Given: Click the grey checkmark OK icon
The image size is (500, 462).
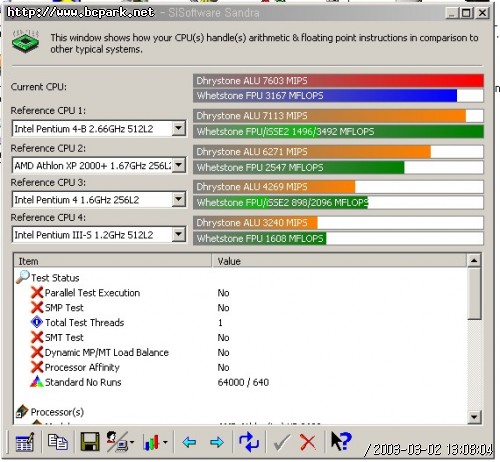Looking at the screenshot, I should pyautogui.click(x=282, y=442).
